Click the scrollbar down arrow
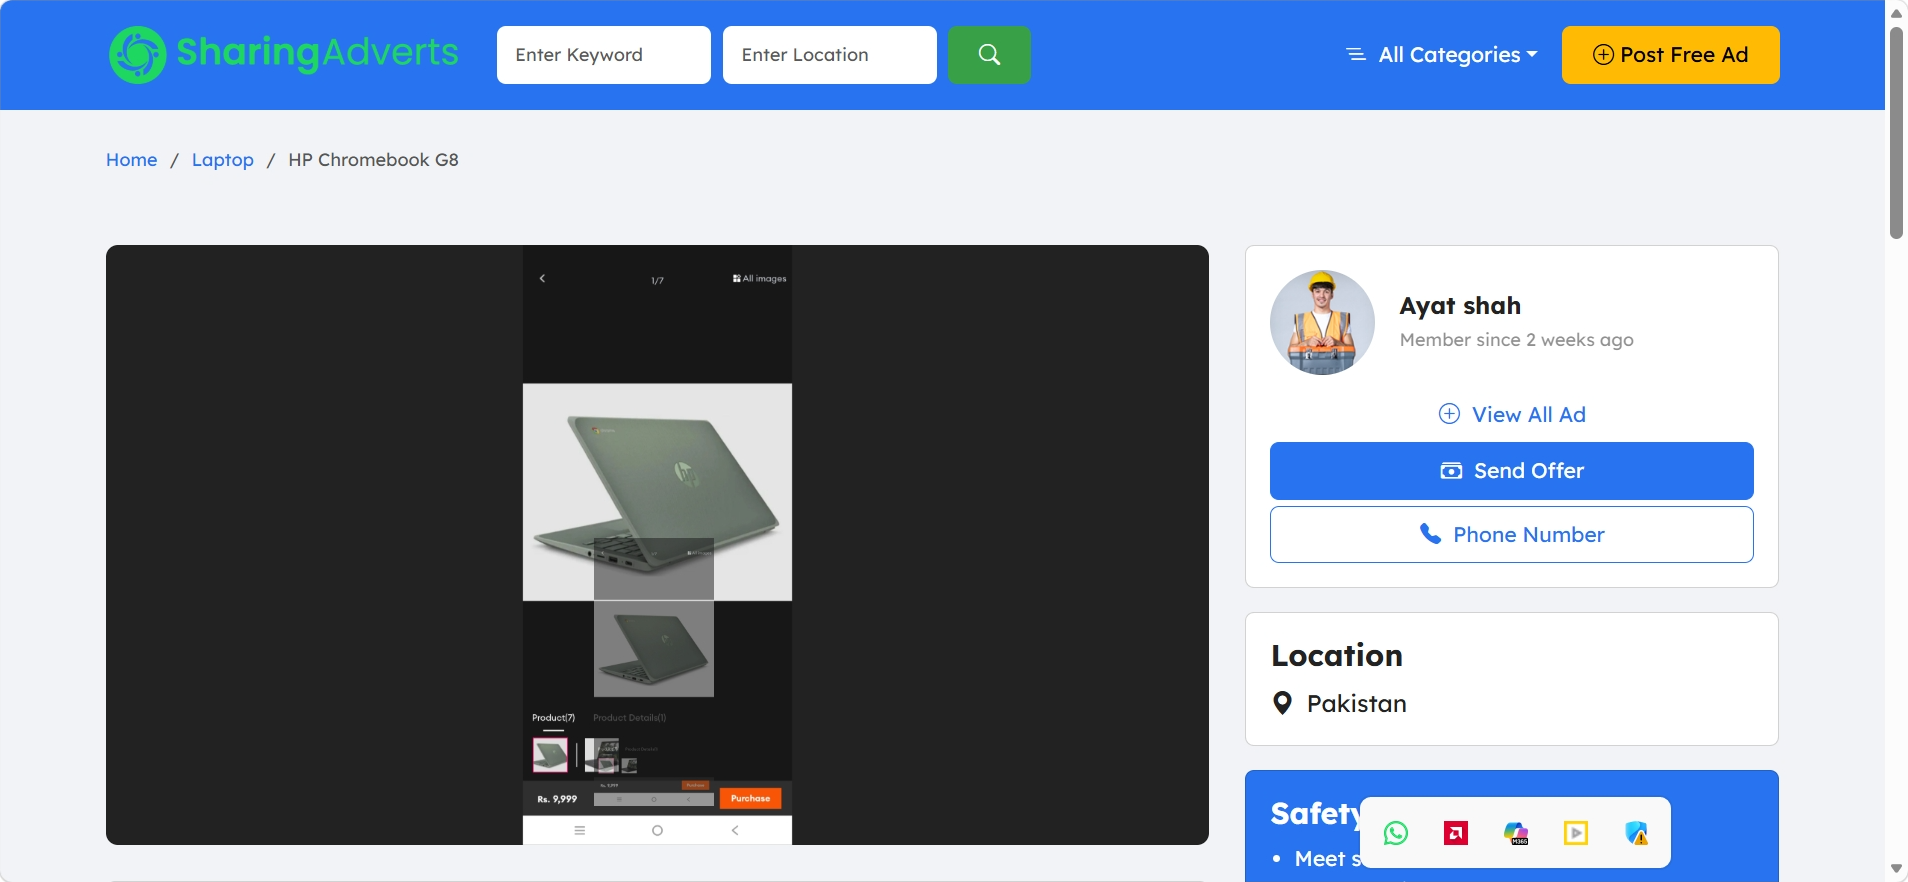Viewport: 1908px width, 882px height. 1896,869
